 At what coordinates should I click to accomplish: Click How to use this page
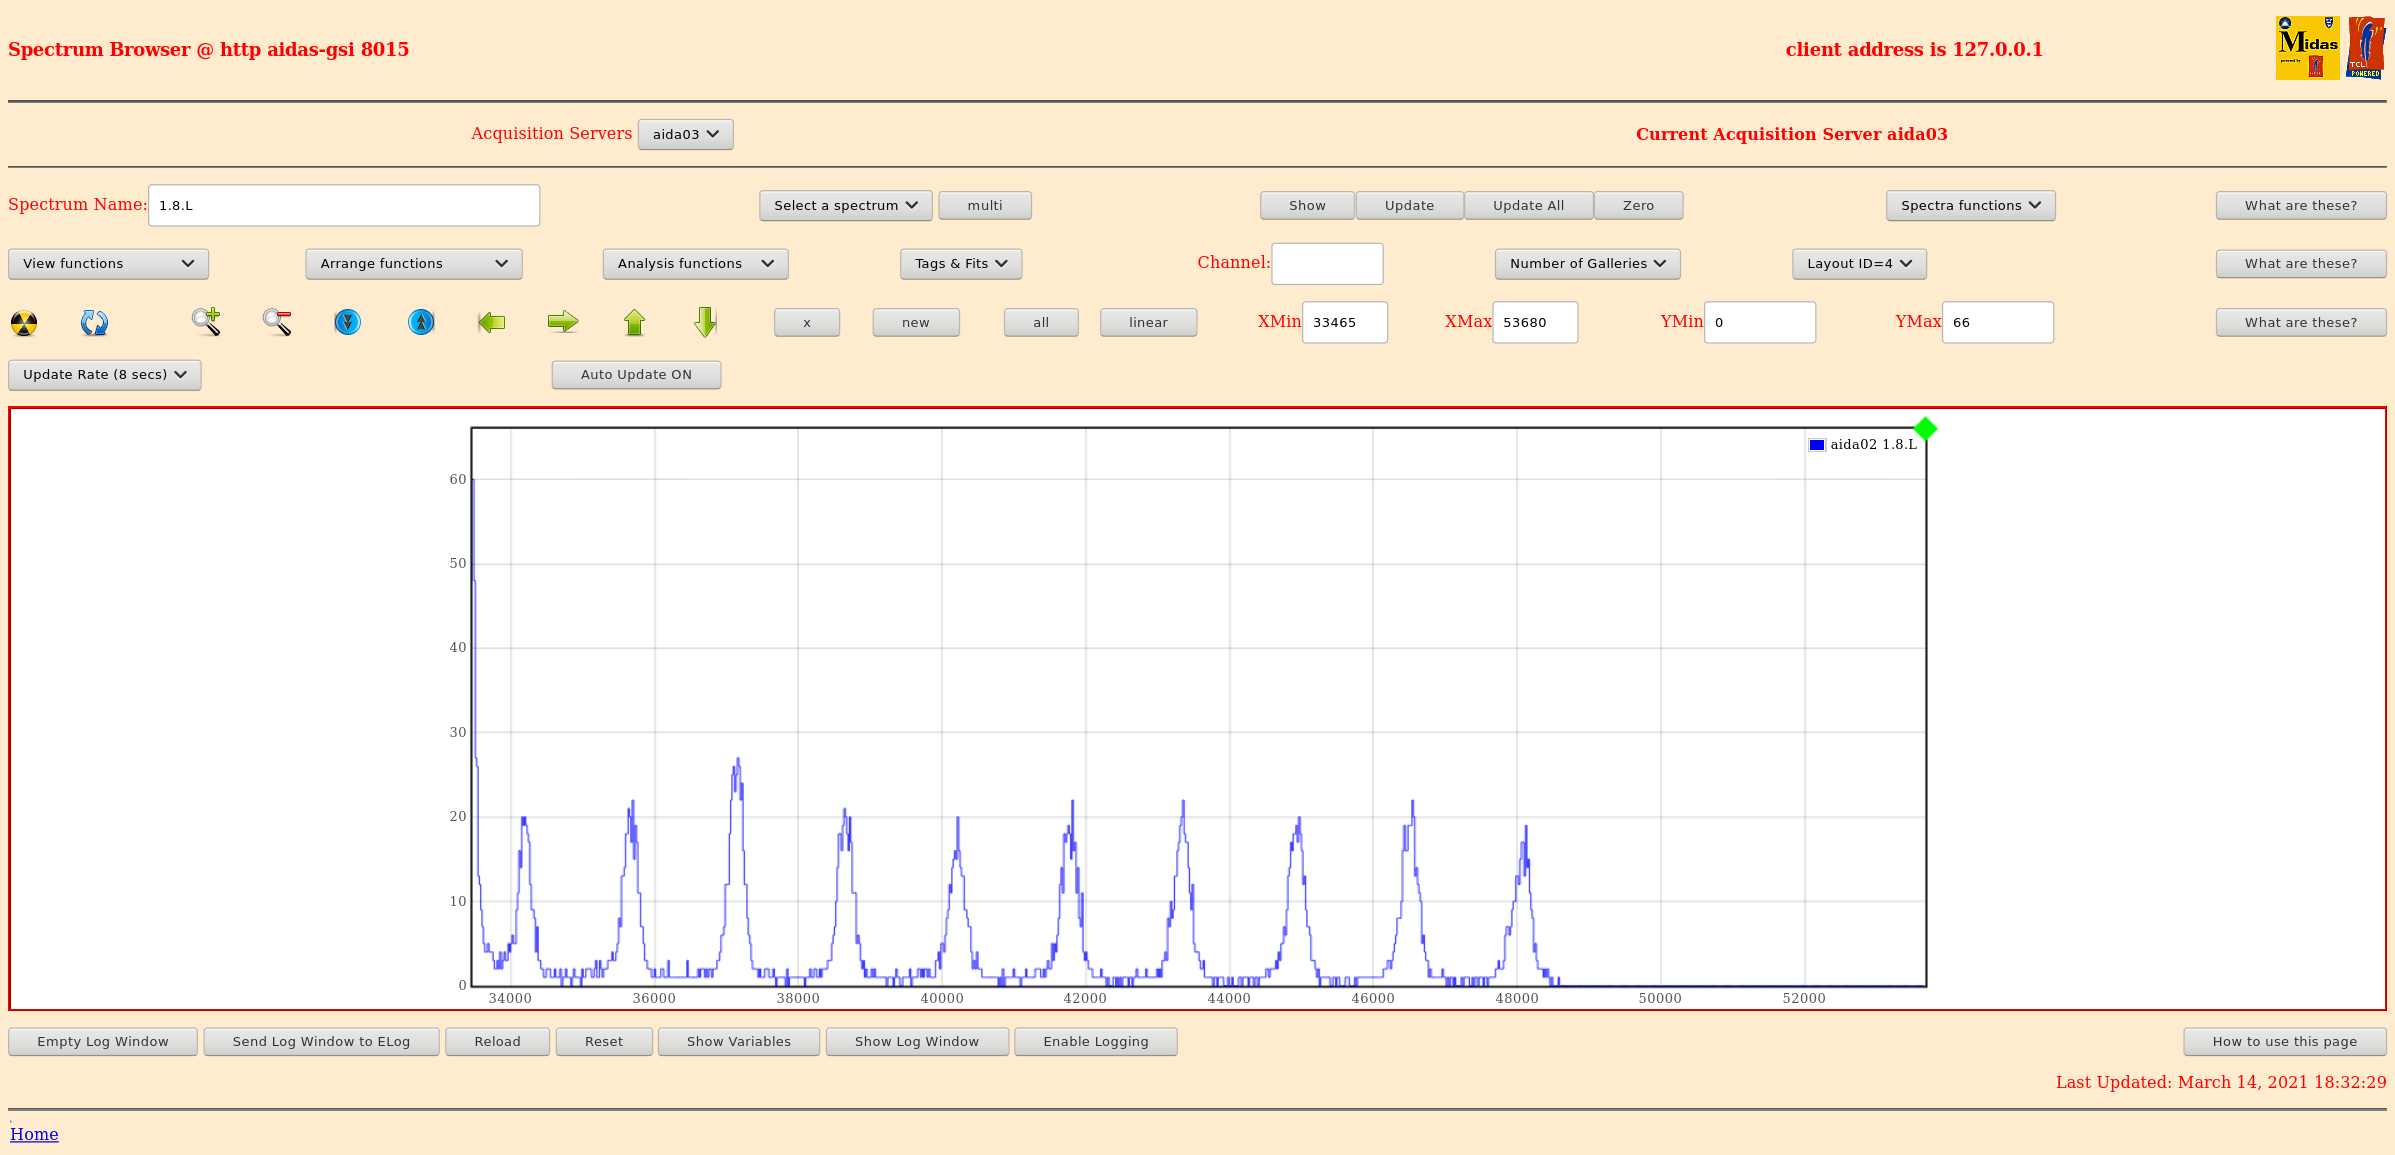pyautogui.click(x=2285, y=1041)
